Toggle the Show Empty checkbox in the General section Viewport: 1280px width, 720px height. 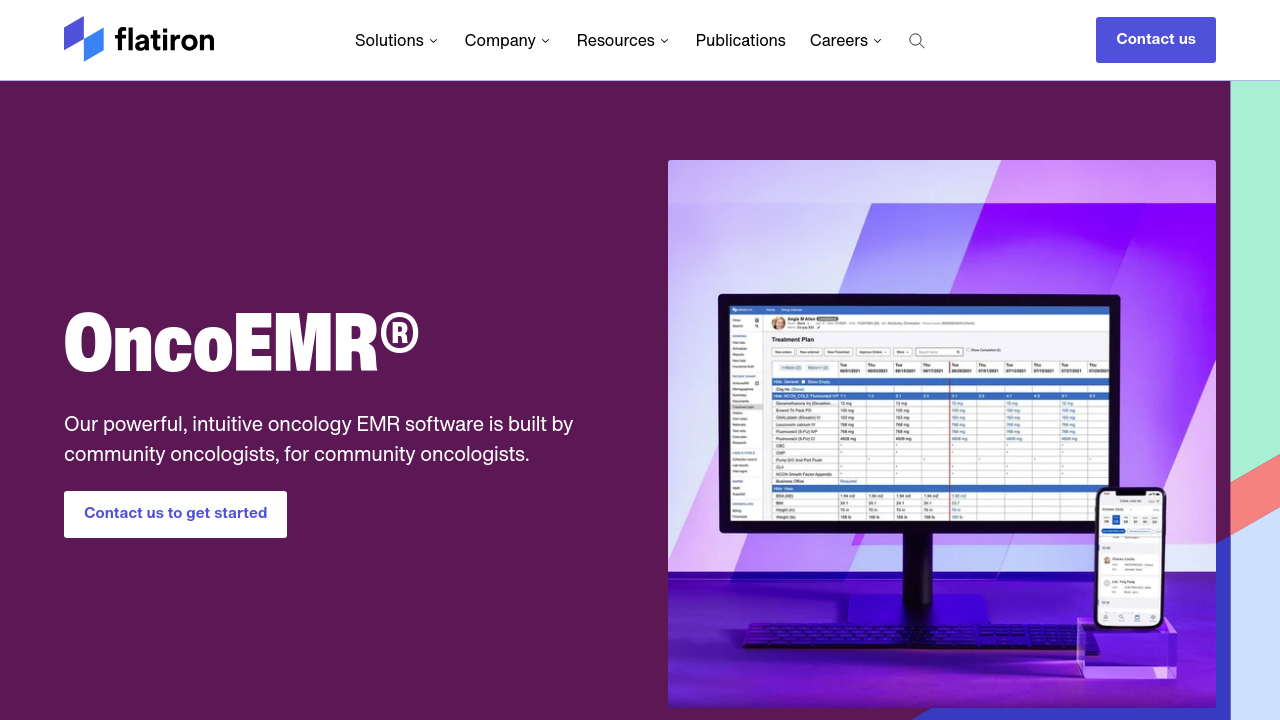[803, 382]
